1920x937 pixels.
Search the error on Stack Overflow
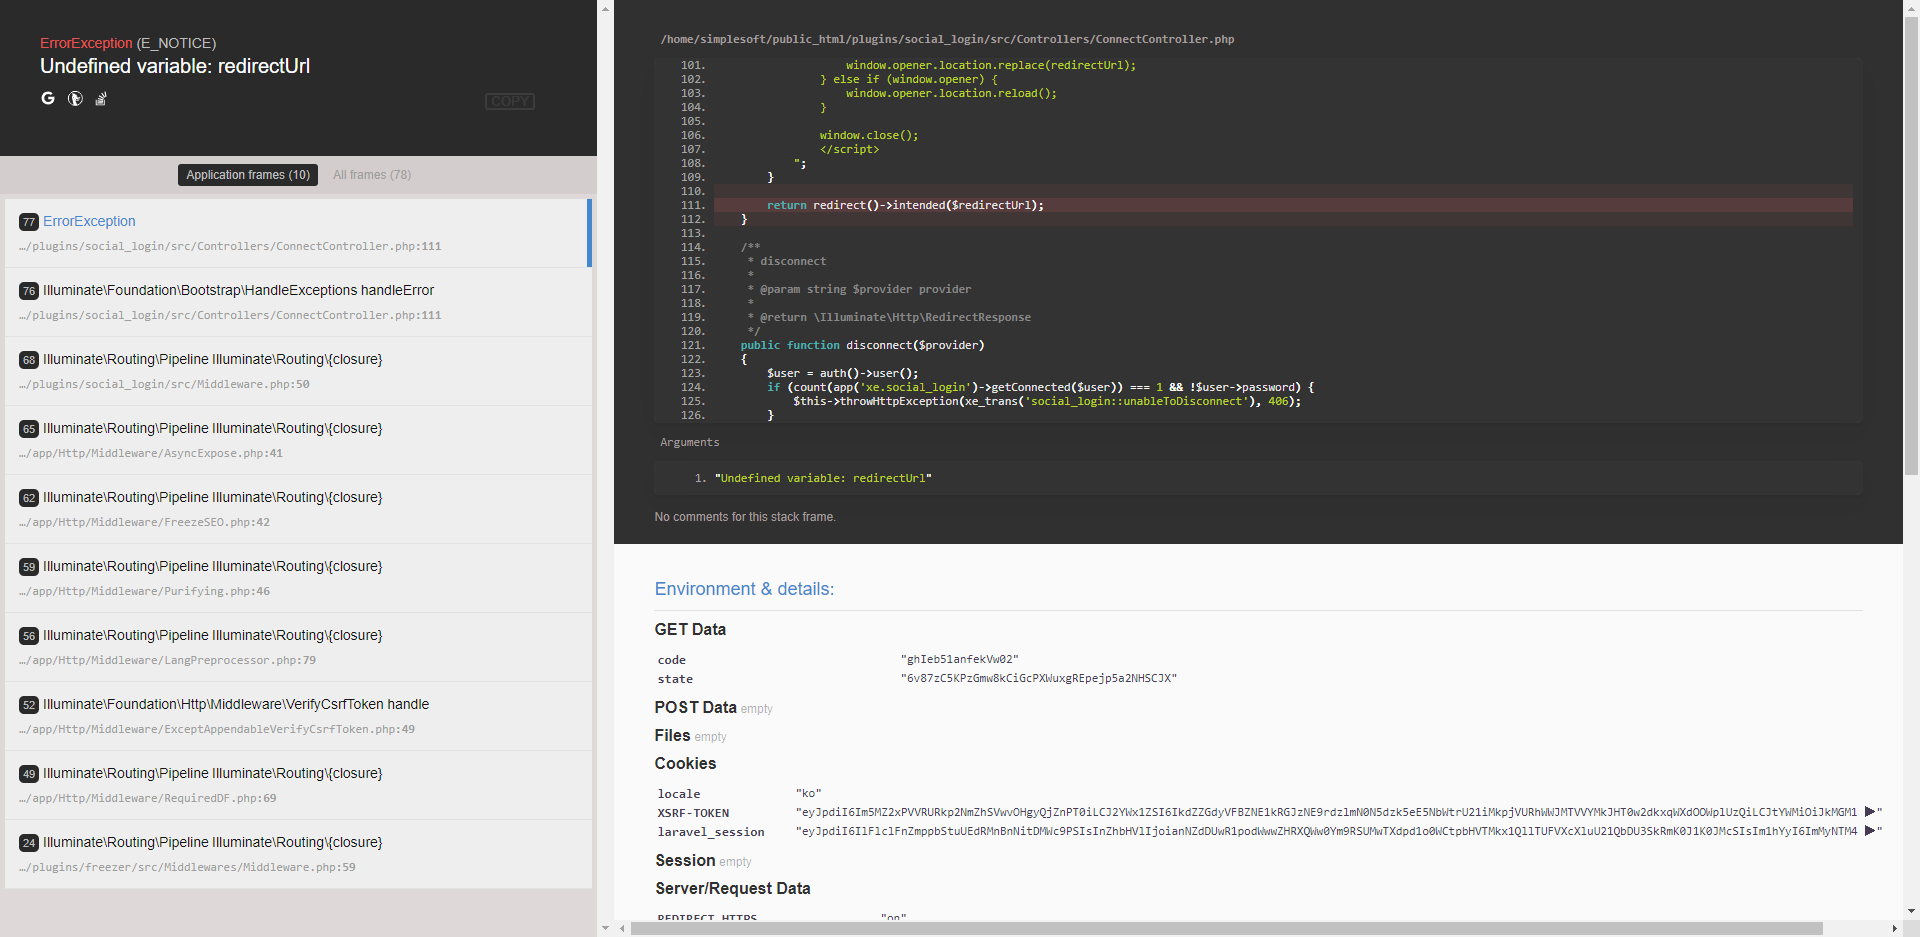coord(101,98)
